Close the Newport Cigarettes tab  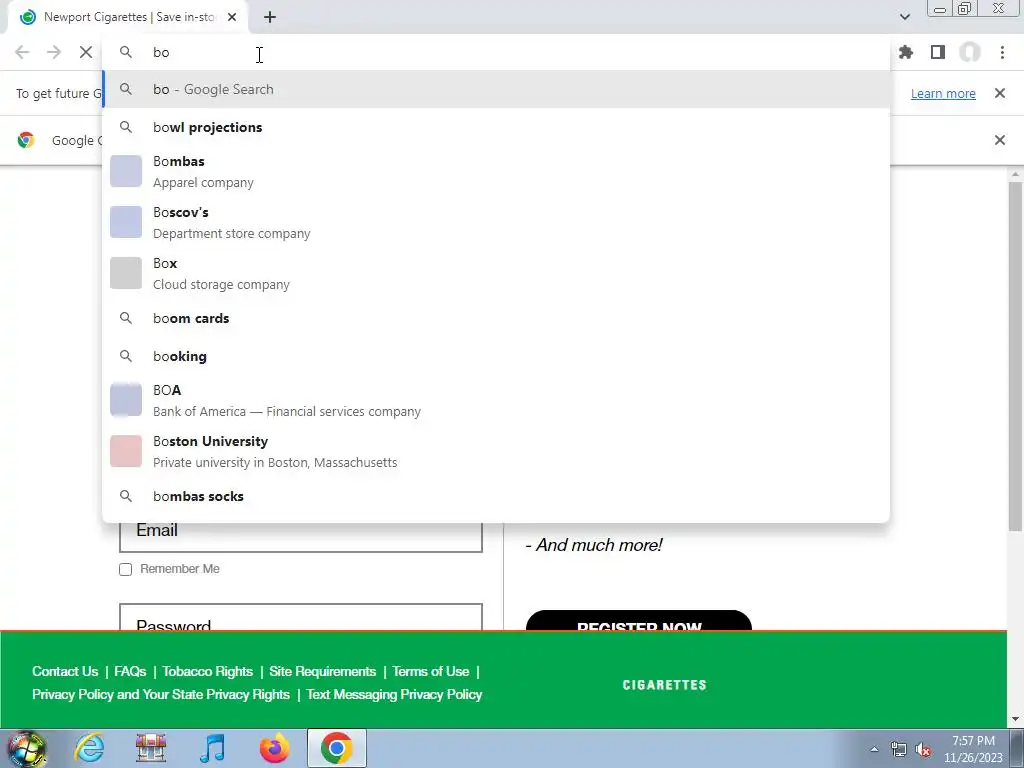[232, 17]
